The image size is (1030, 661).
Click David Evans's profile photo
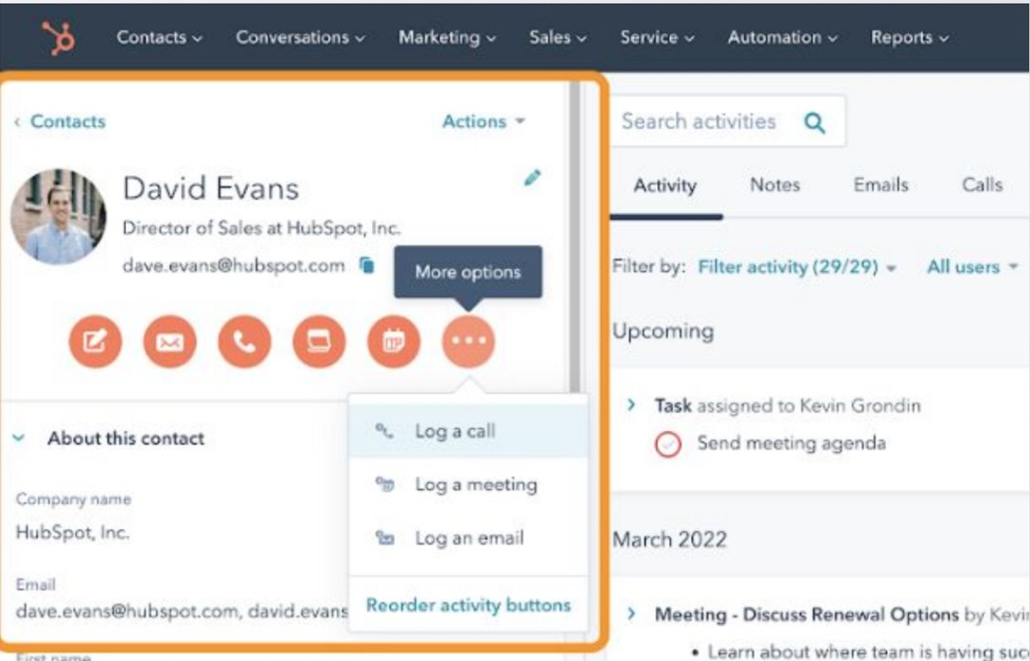(58, 216)
